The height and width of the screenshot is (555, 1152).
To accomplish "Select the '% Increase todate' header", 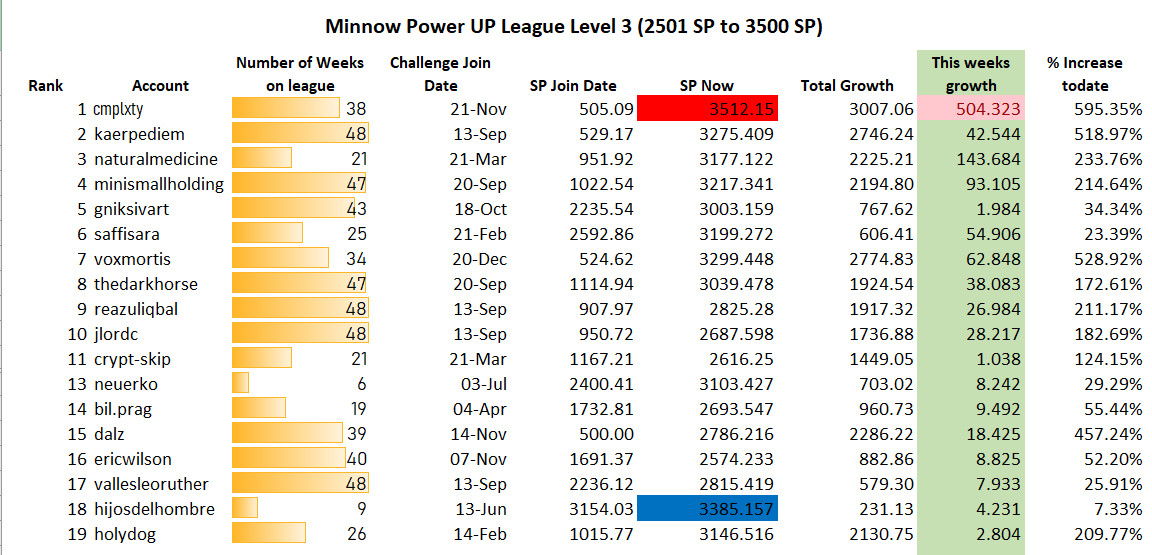I will click(x=1084, y=74).
